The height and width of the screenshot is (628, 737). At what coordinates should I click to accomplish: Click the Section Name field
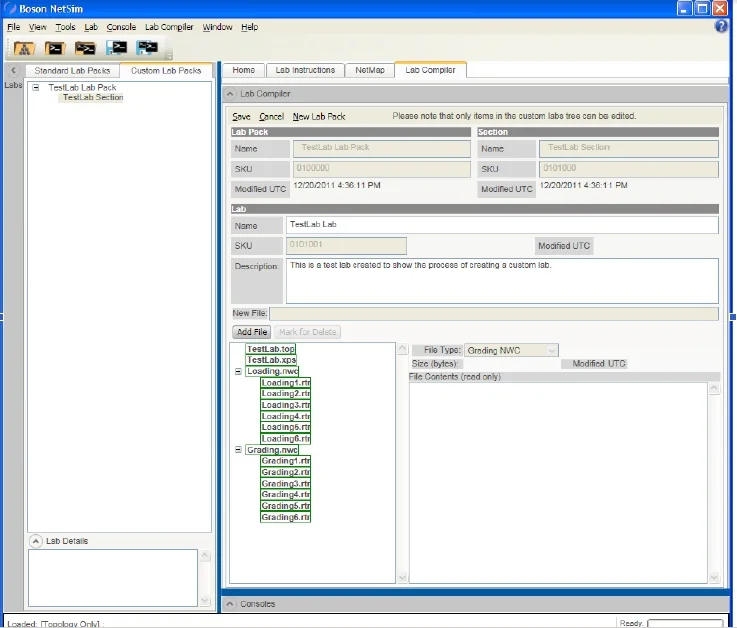tap(628, 149)
